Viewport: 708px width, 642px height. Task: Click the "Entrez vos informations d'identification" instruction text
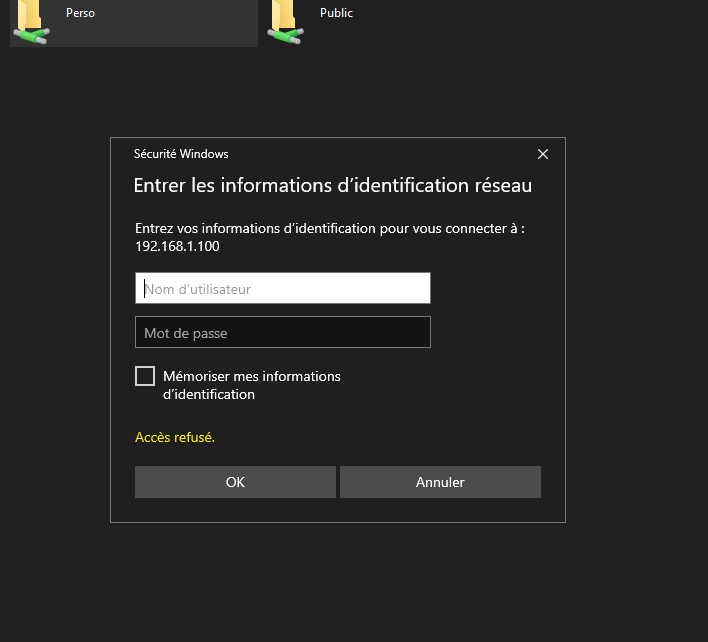click(x=330, y=228)
